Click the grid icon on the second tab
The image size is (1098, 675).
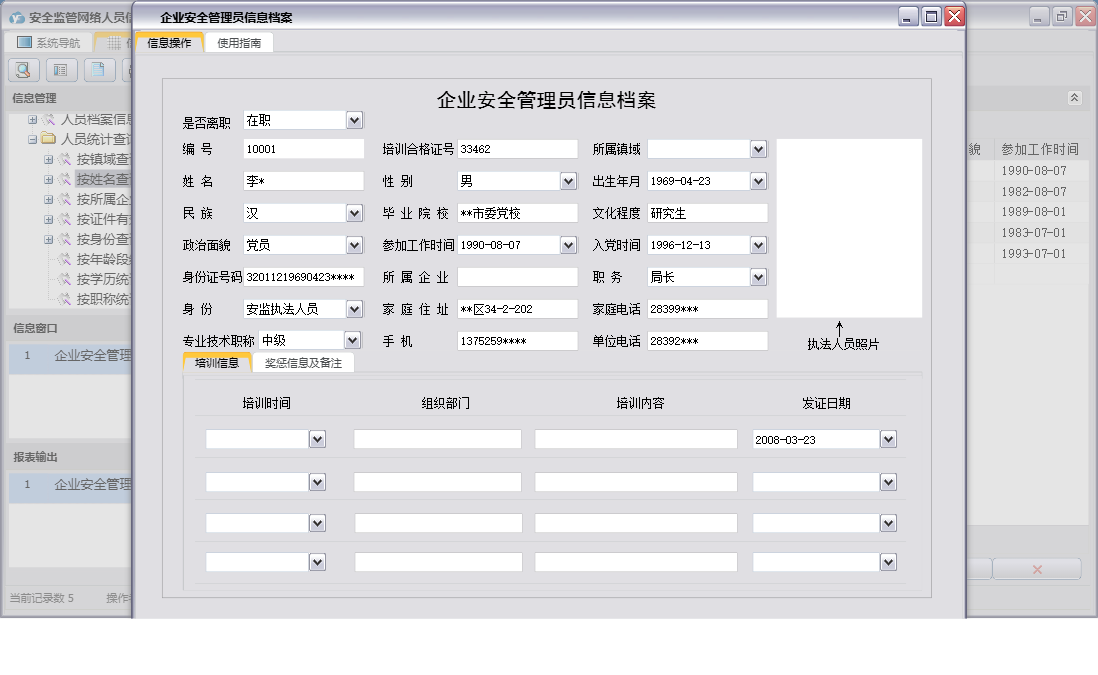(x=115, y=40)
